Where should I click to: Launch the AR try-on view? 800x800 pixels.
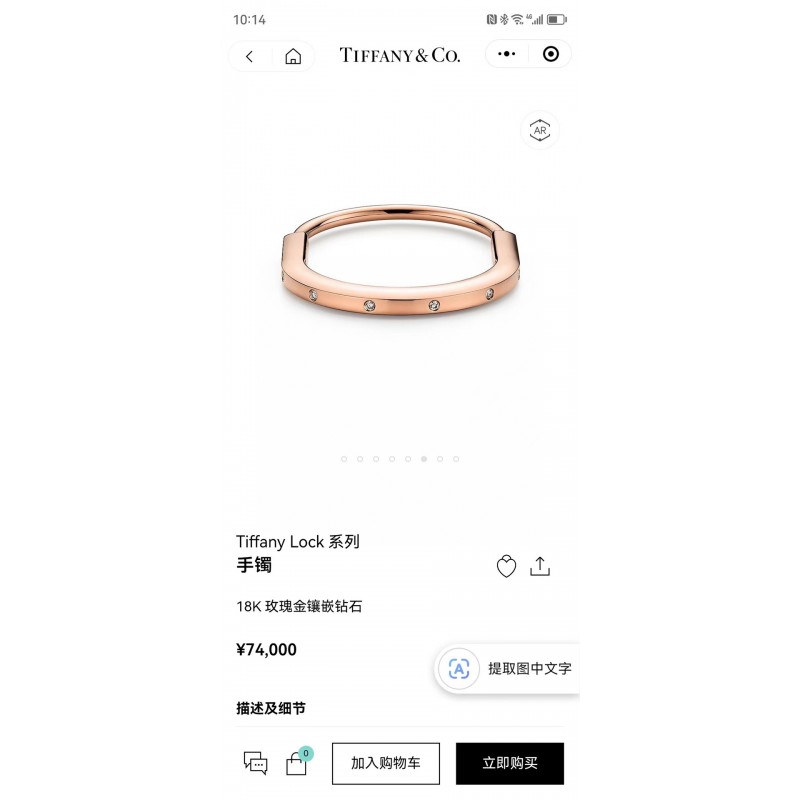coord(540,130)
